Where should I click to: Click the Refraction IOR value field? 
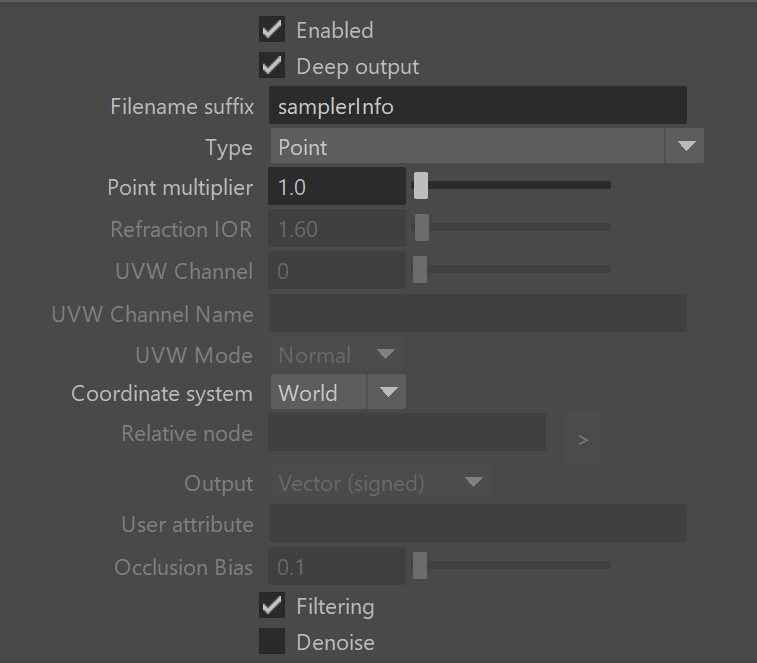[337, 228]
